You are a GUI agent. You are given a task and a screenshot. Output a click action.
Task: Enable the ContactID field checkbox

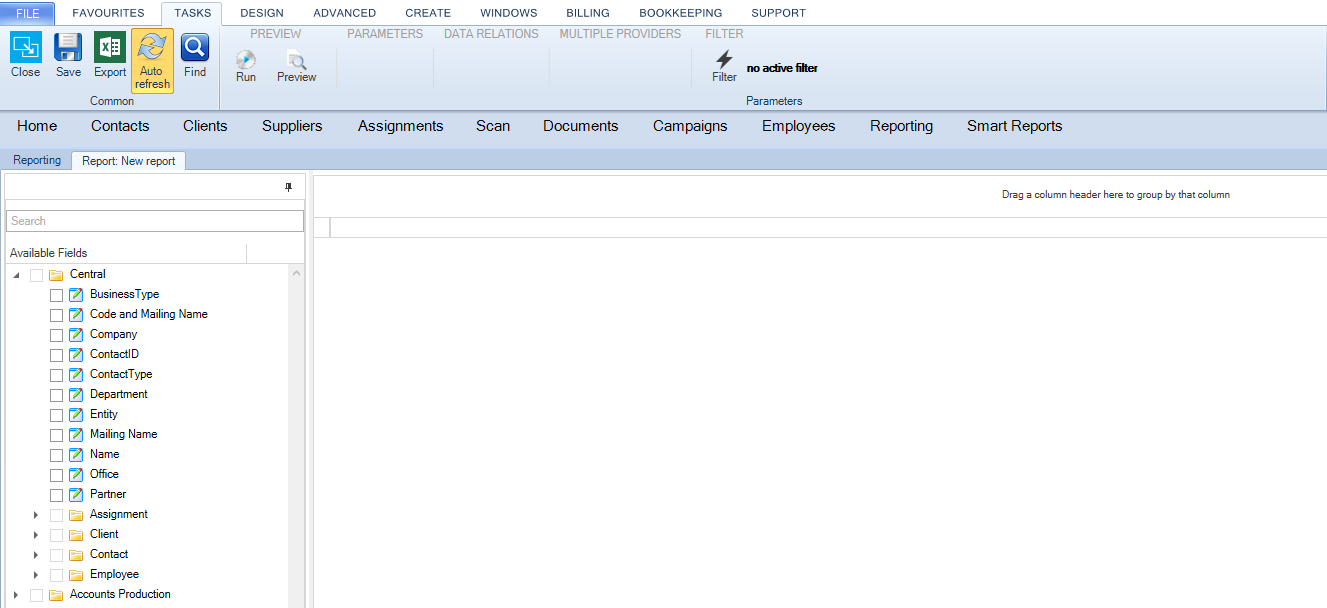point(56,355)
